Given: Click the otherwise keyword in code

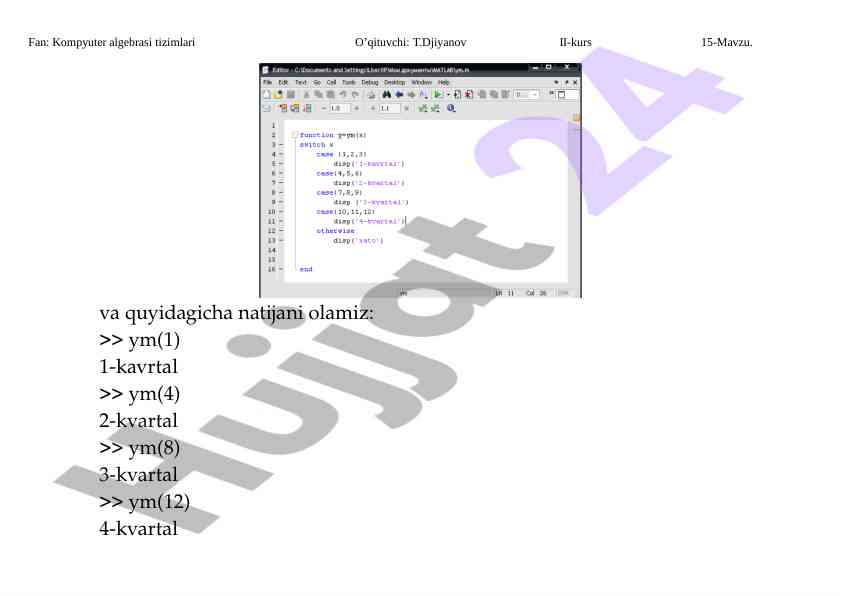Looking at the screenshot, I should click(335, 231).
